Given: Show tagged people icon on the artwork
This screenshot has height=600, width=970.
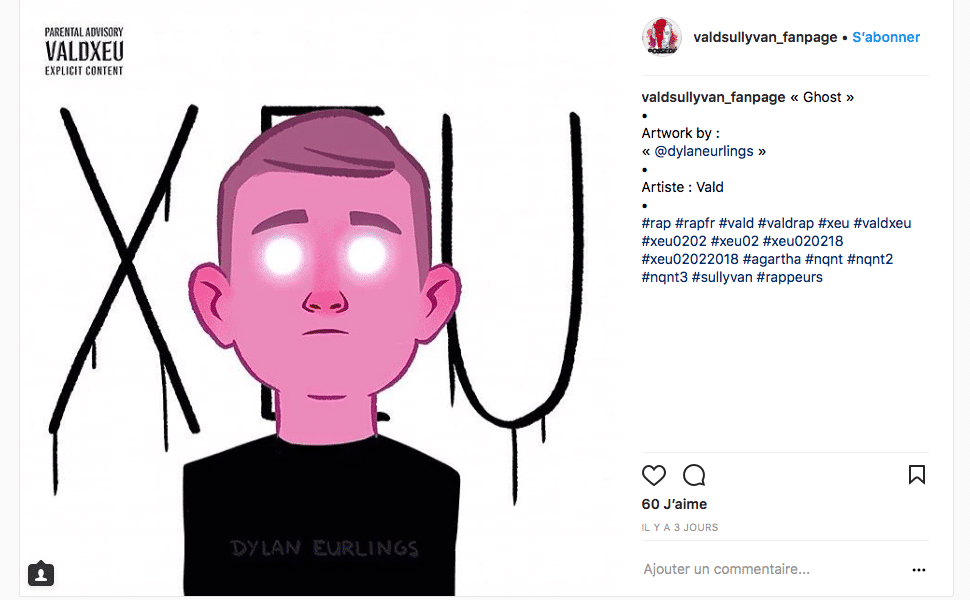Looking at the screenshot, I should tap(41, 574).
